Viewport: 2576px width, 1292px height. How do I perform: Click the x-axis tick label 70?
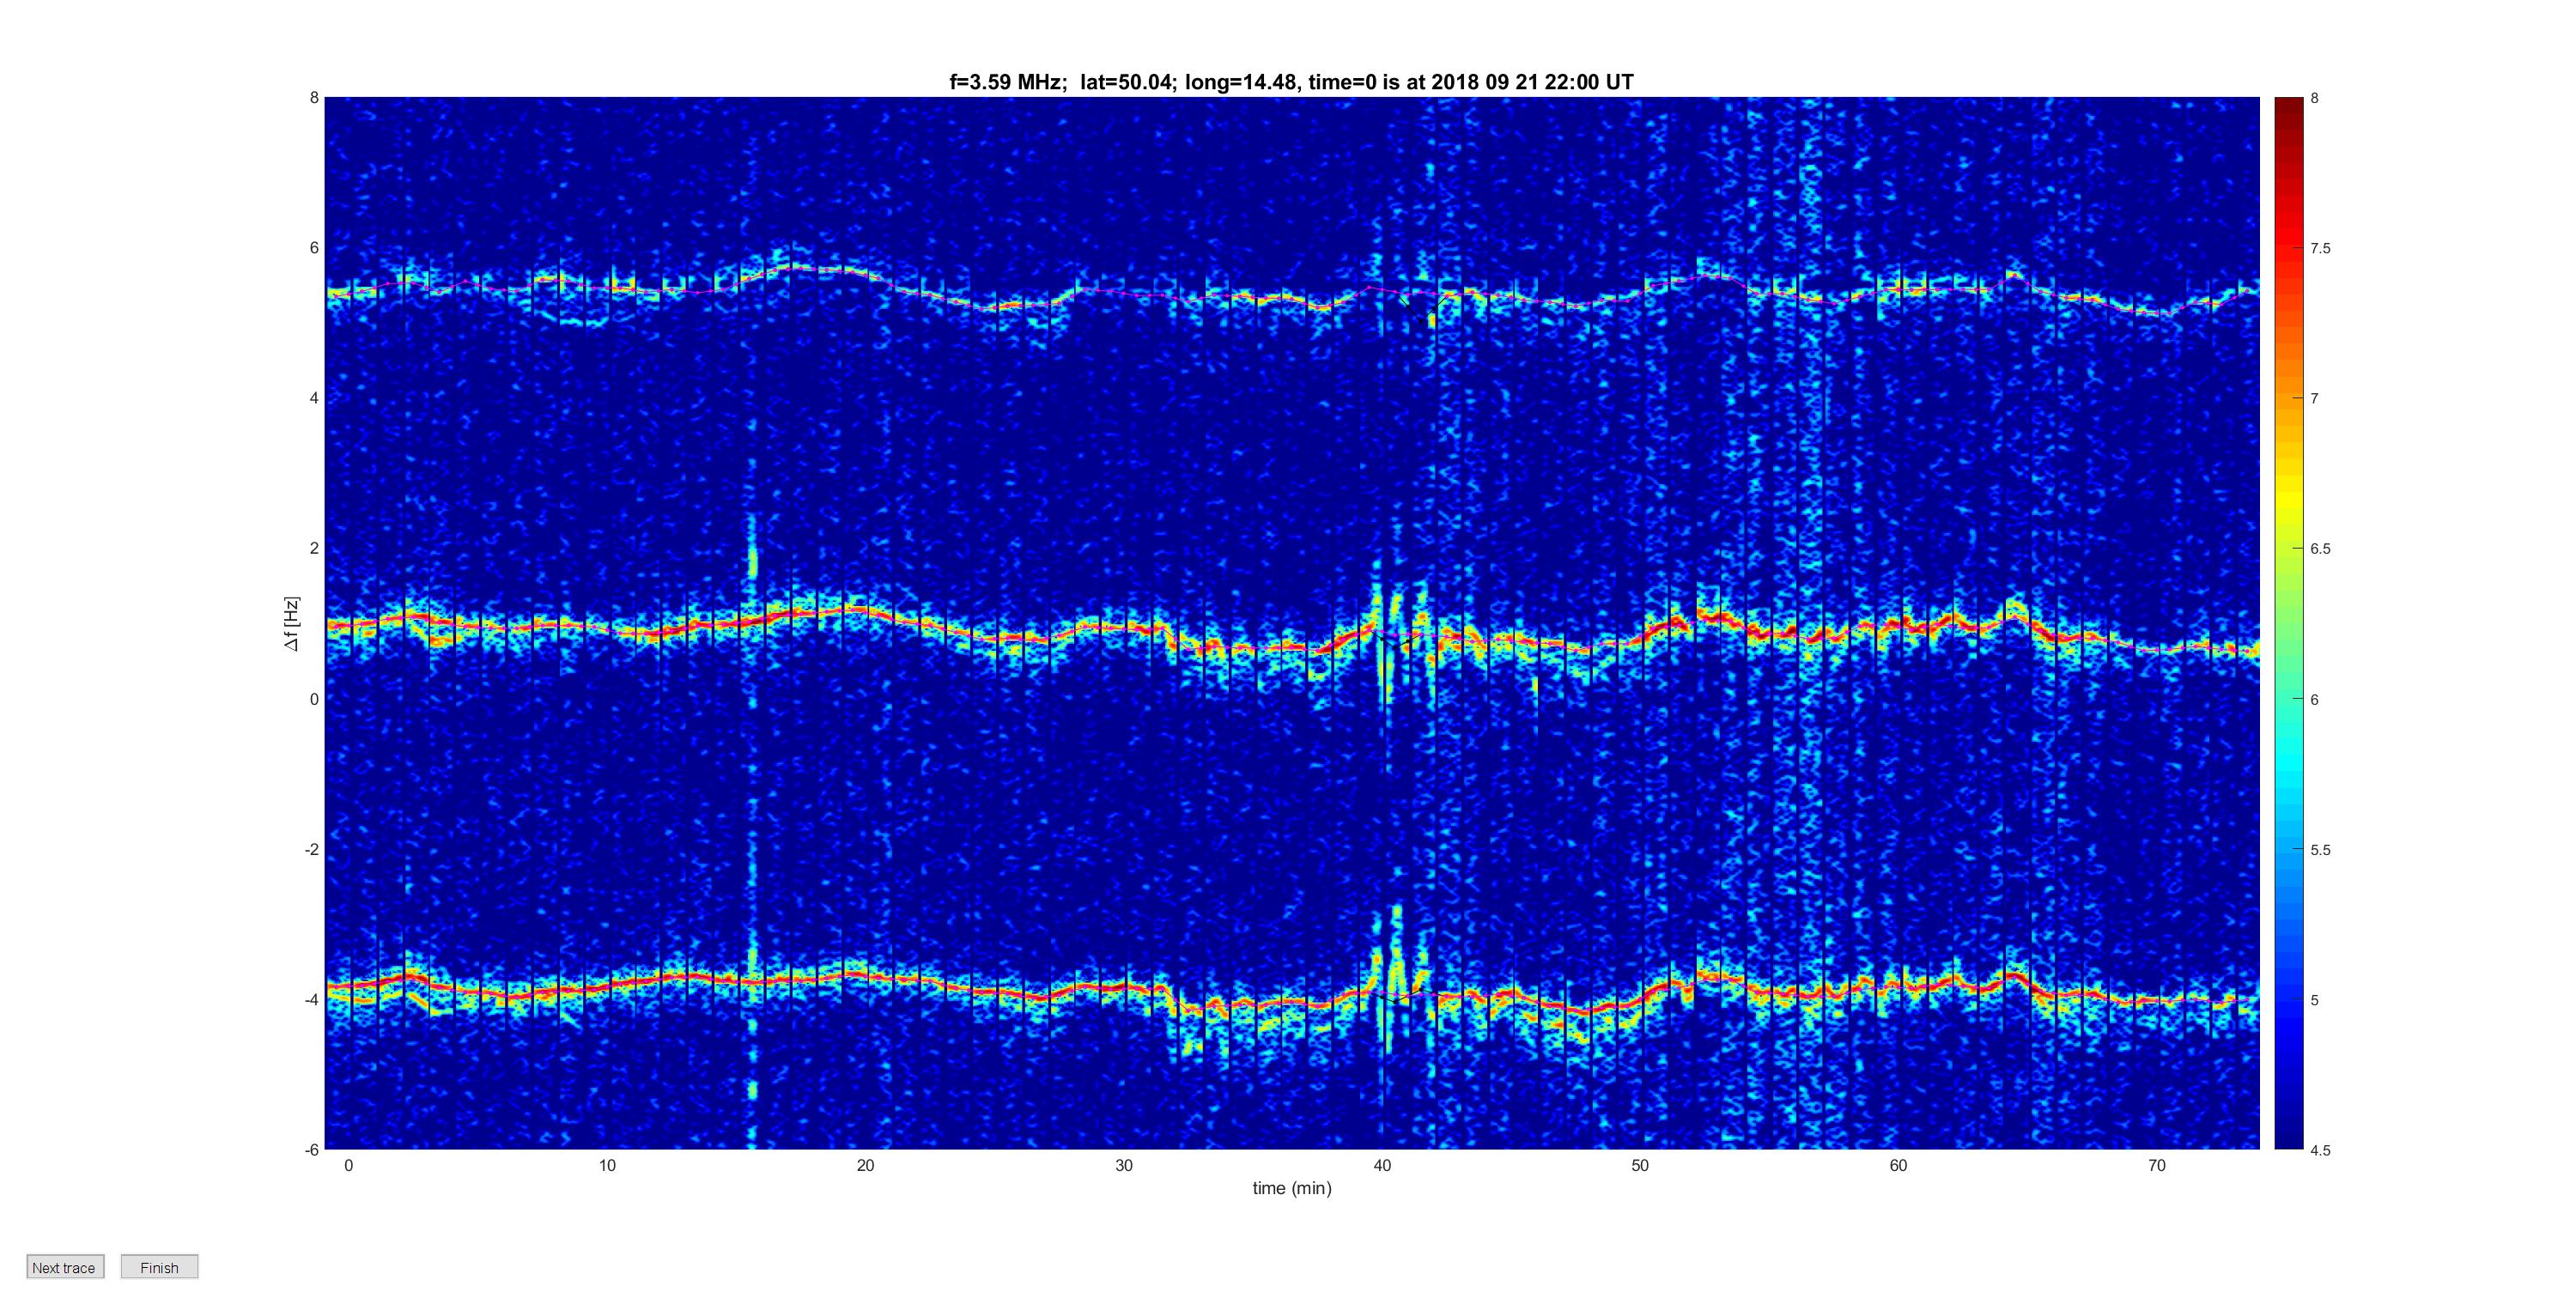click(x=2157, y=1166)
